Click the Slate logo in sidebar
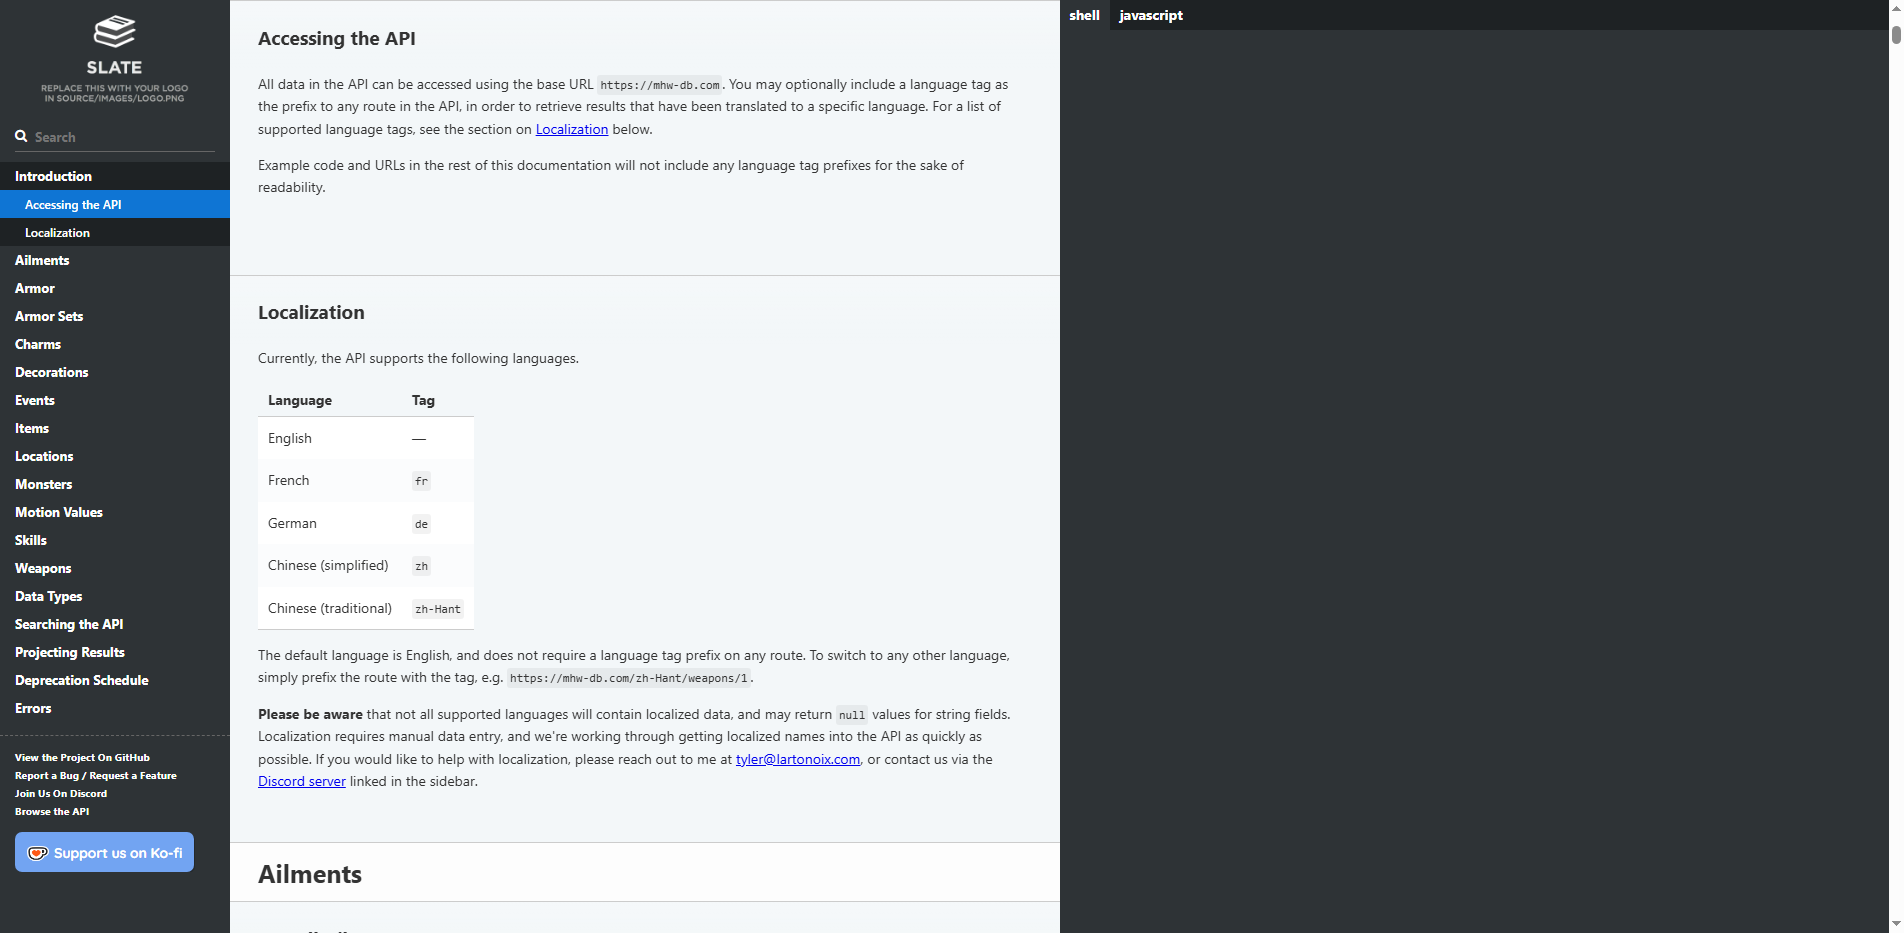 point(114,58)
